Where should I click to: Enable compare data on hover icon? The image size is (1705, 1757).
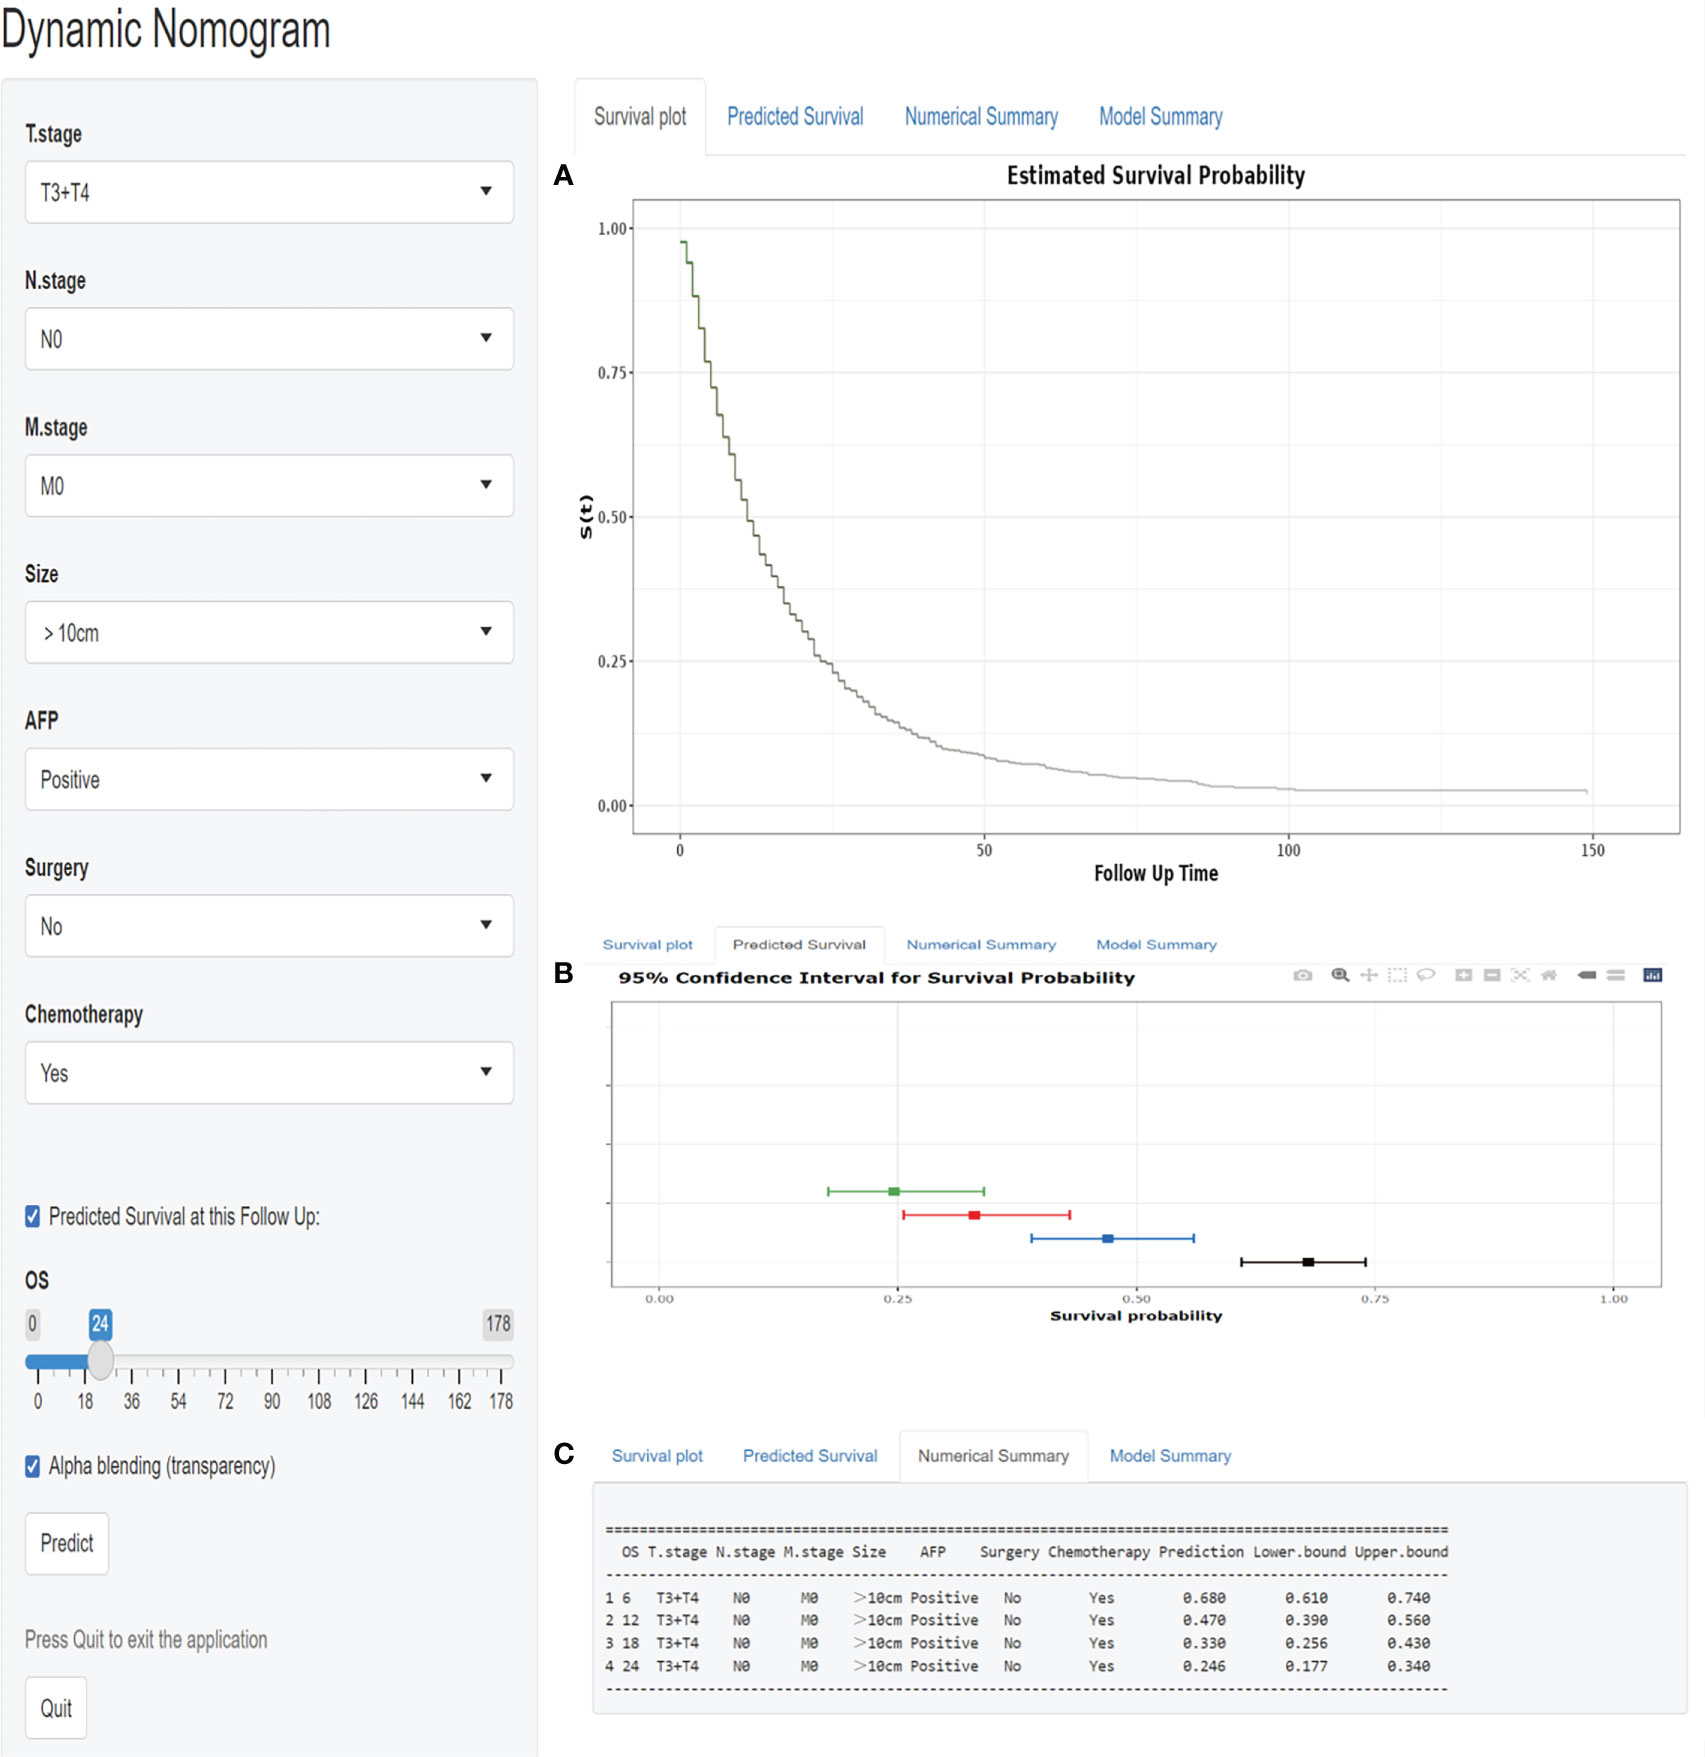1616,975
